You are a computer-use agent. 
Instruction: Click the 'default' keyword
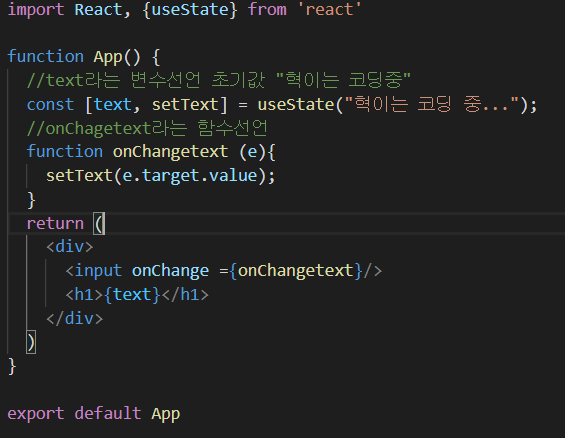tap(108, 414)
